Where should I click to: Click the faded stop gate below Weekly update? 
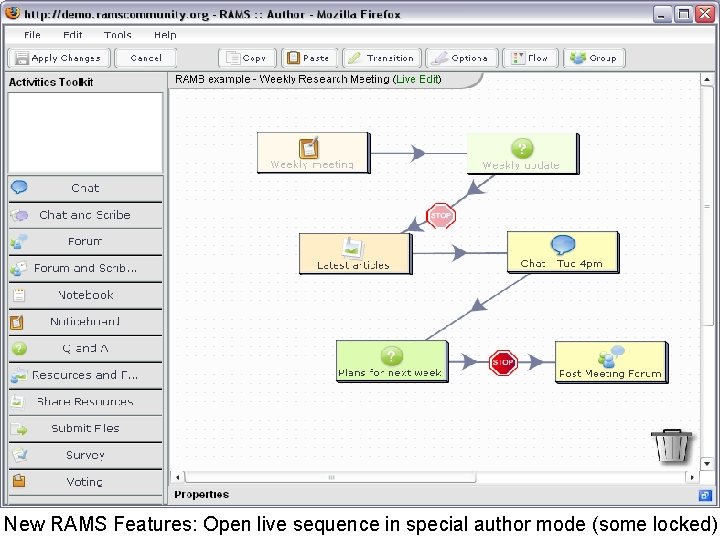(x=441, y=216)
